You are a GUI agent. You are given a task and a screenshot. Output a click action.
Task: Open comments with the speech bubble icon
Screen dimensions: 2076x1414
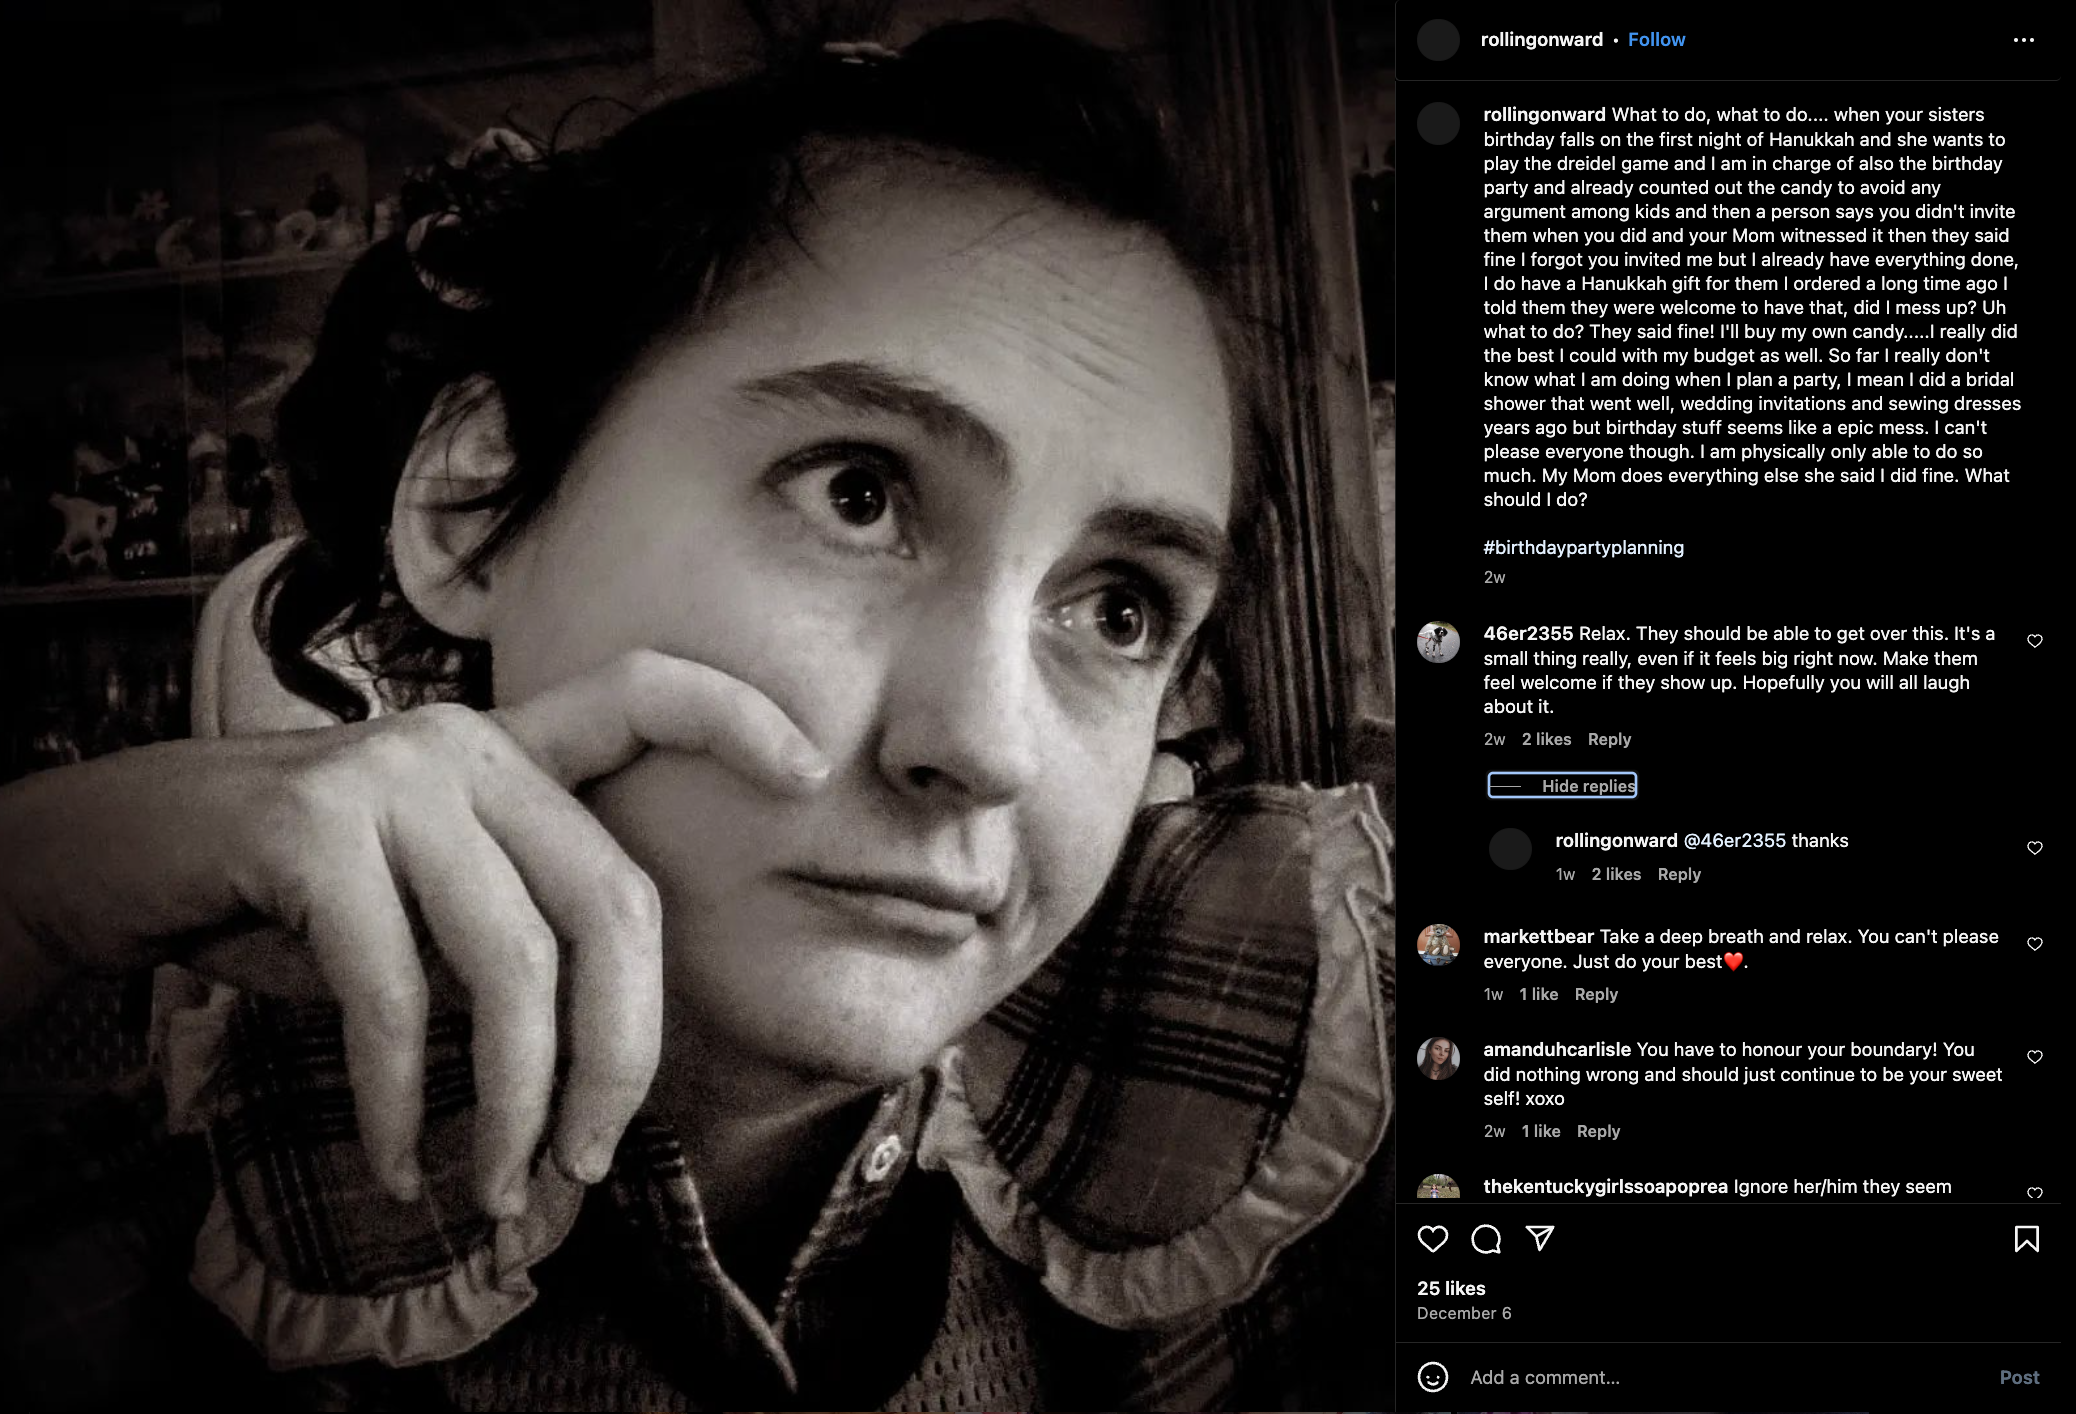coord(1486,1239)
